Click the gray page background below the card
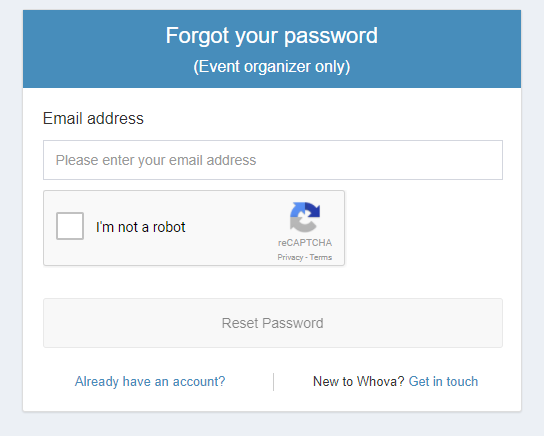The image size is (544, 436). (x=272, y=425)
